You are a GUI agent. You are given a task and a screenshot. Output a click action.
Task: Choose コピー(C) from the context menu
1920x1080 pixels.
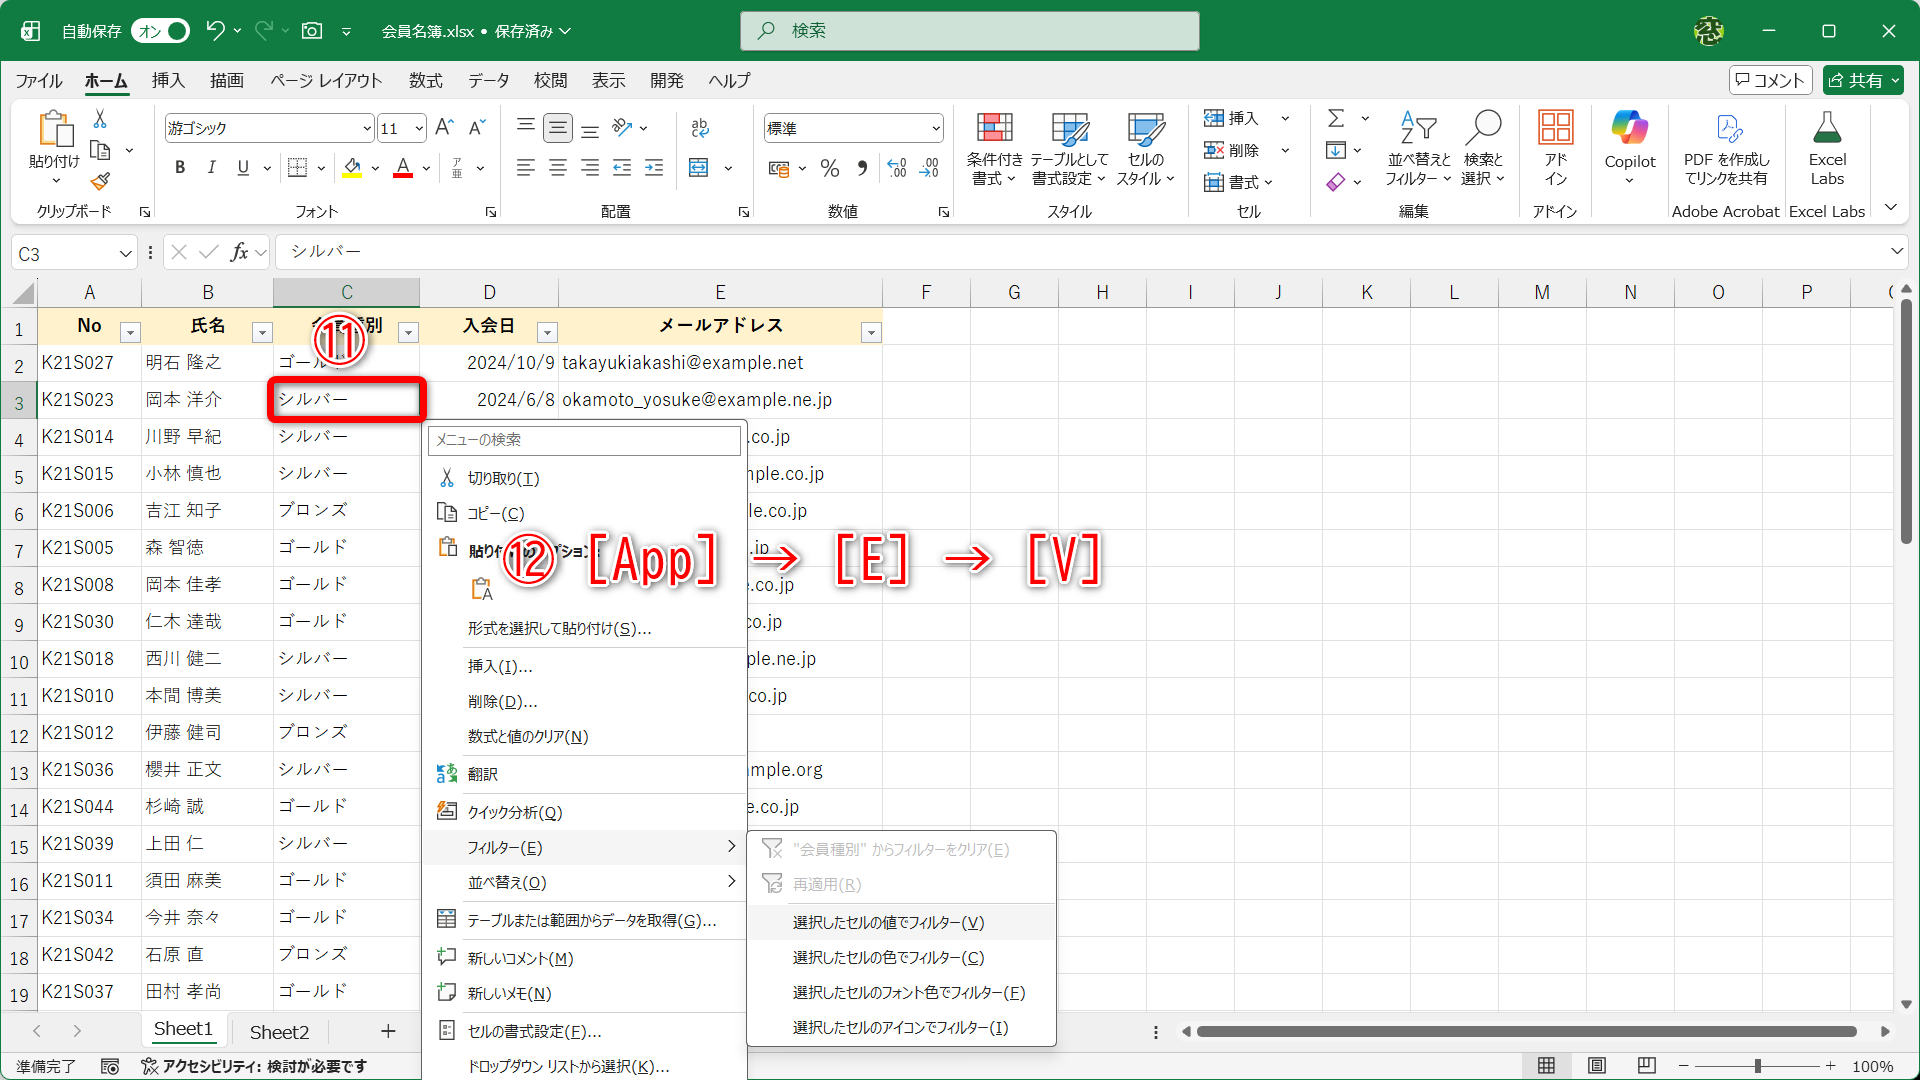coord(495,512)
